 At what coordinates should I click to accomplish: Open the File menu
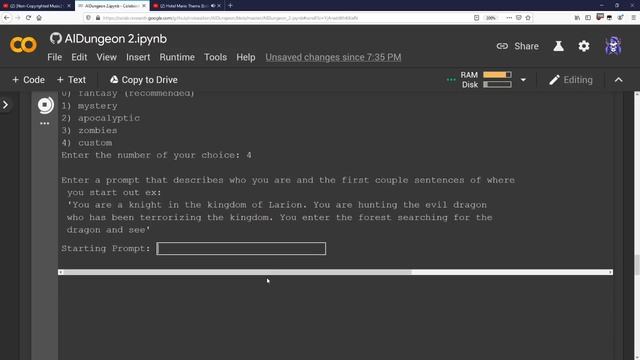(x=54, y=57)
